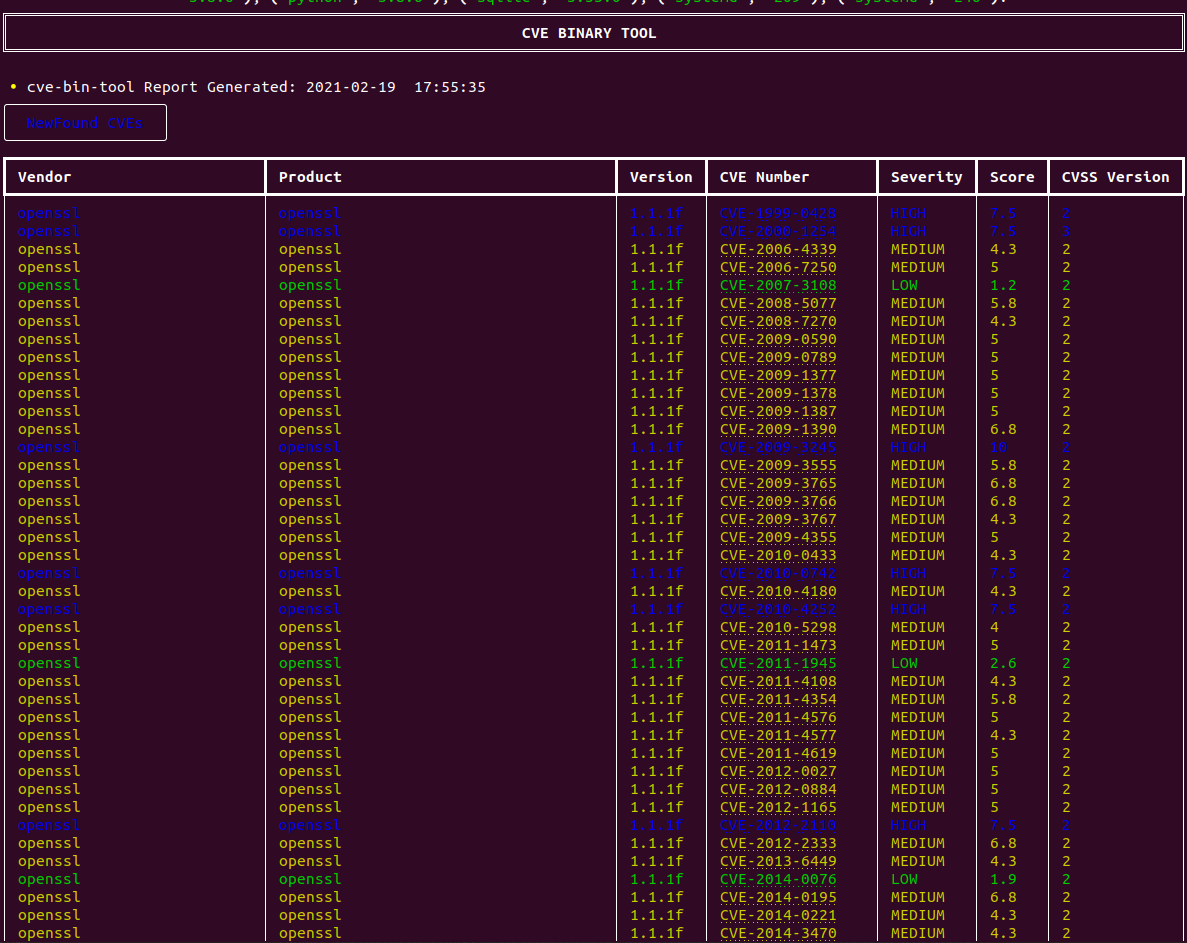Click the CVE BINARY TOOL title banner
The height and width of the screenshot is (943, 1187).
pyautogui.click(x=589, y=33)
